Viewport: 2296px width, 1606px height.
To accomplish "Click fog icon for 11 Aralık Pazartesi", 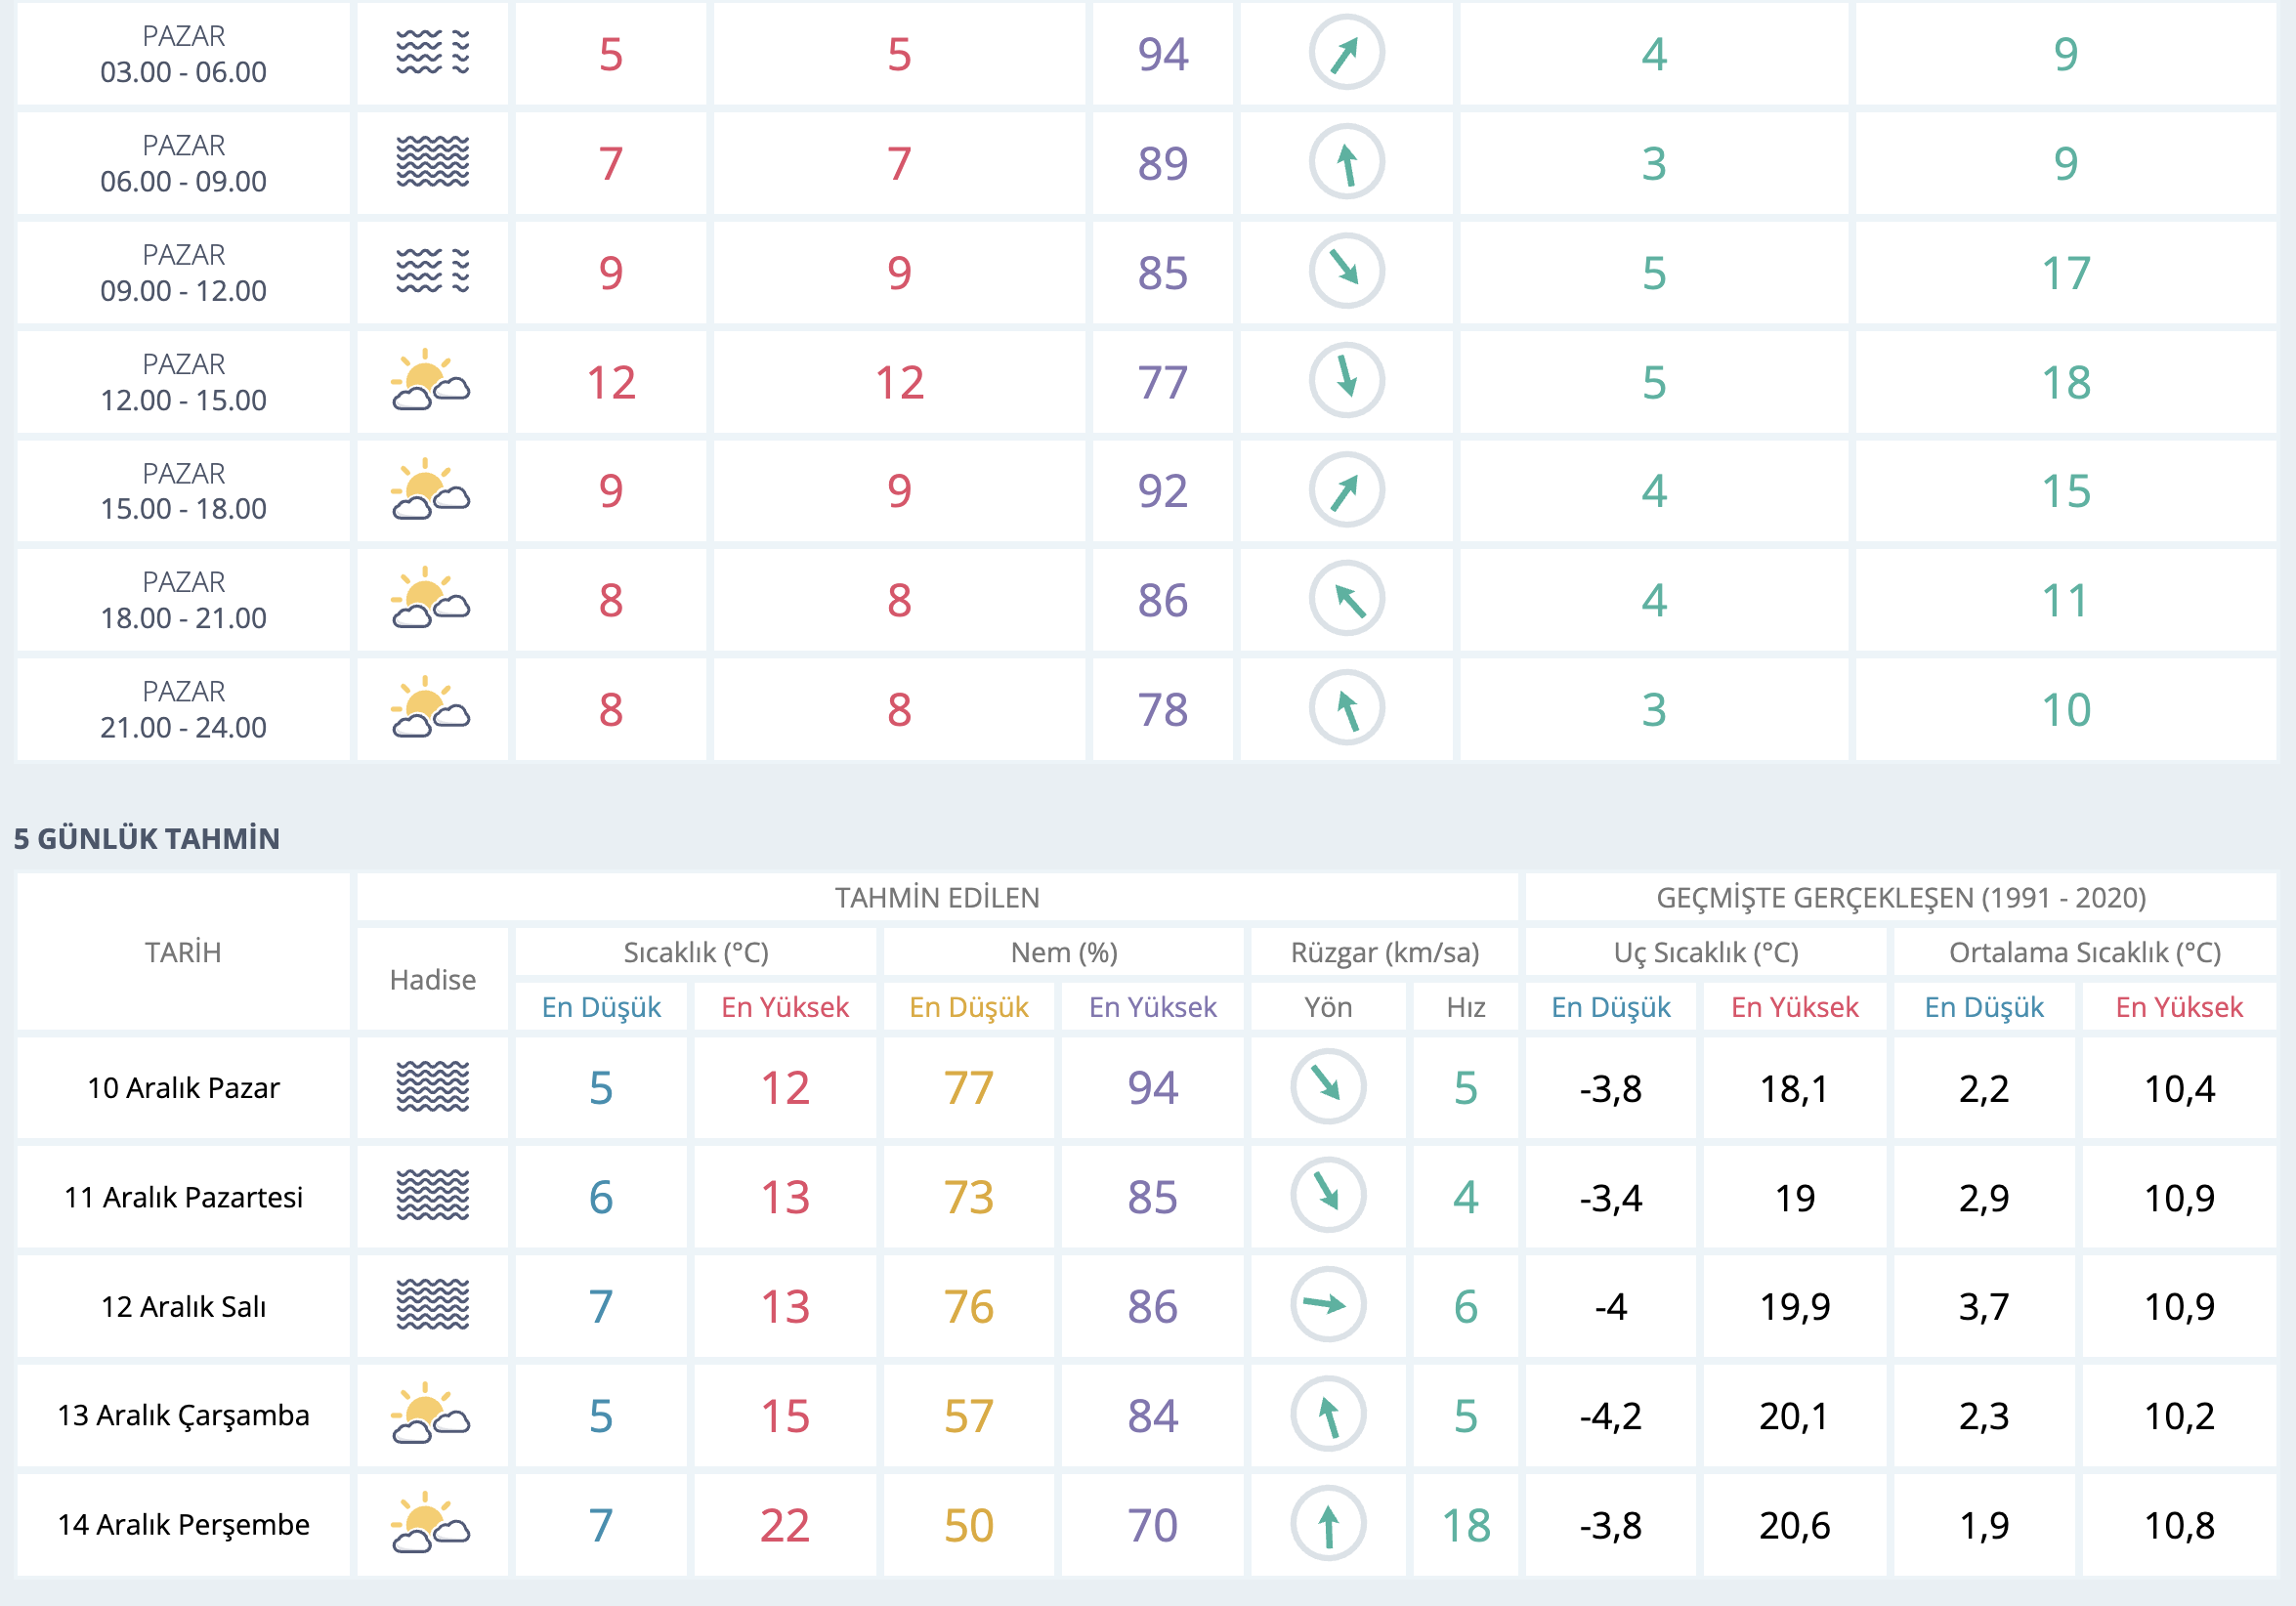I will (x=432, y=1196).
